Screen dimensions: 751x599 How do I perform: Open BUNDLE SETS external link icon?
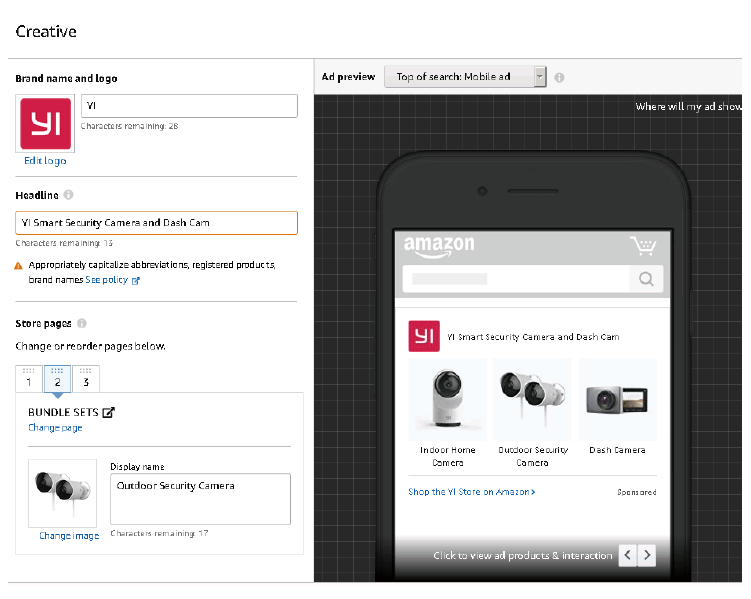[108, 412]
